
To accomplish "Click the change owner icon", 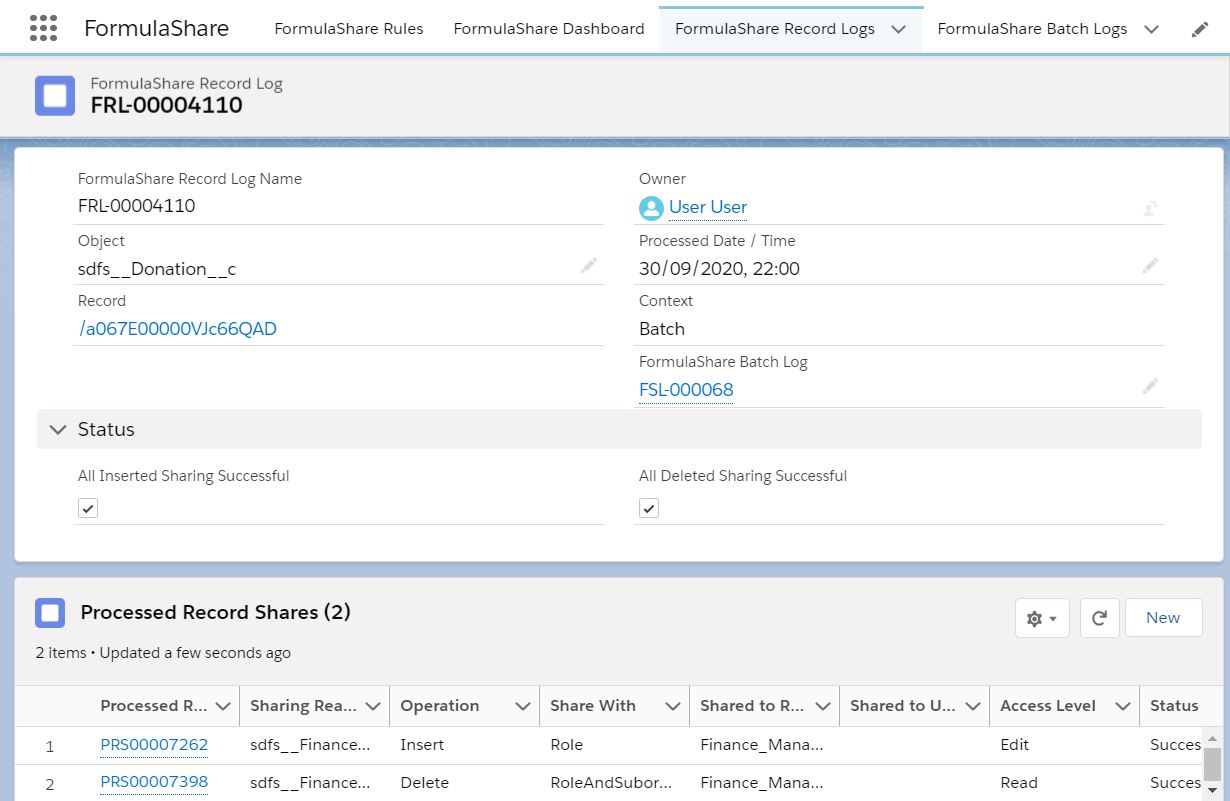I will [x=1150, y=208].
